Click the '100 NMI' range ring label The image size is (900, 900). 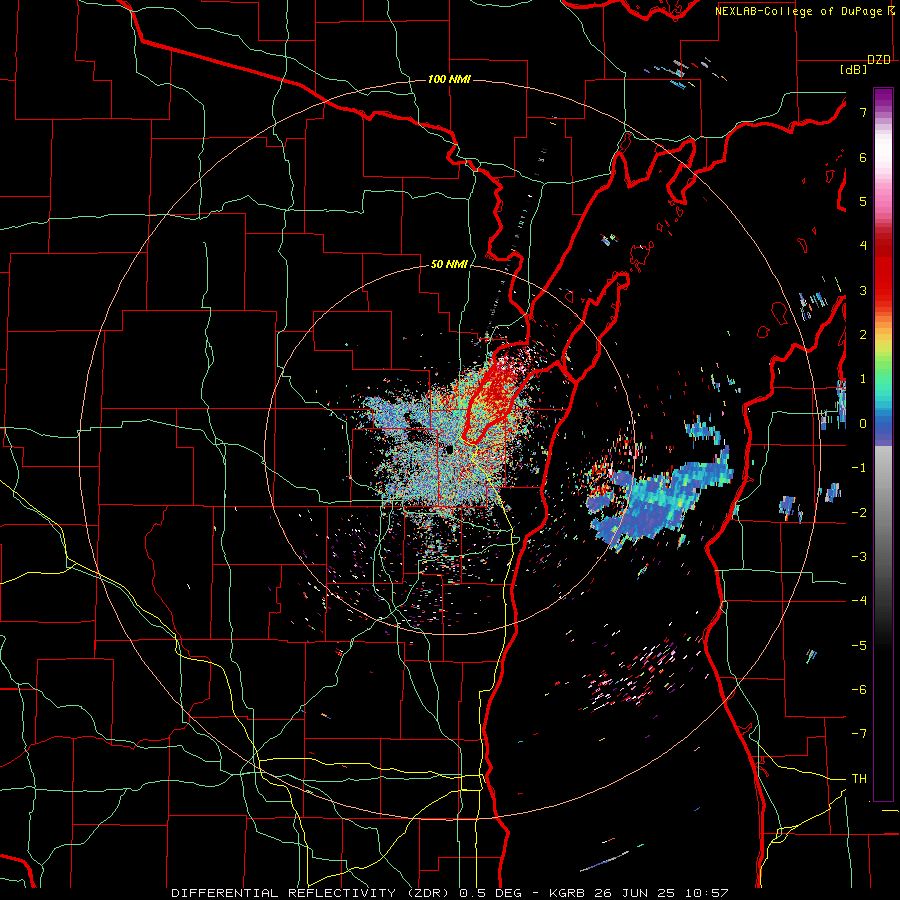coord(449,79)
